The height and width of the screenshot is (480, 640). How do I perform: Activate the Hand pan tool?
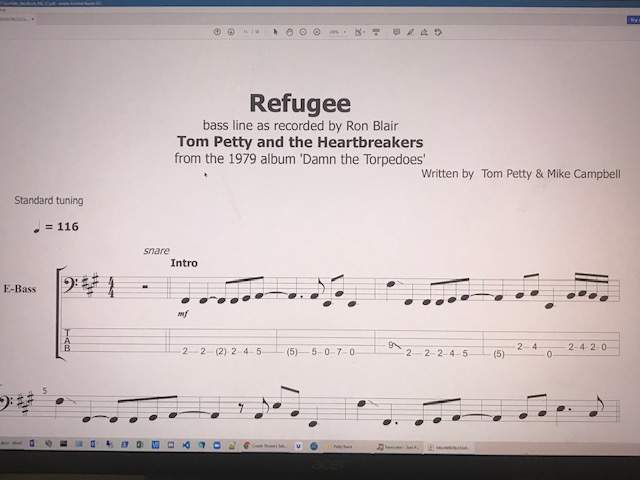pyautogui.click(x=289, y=32)
